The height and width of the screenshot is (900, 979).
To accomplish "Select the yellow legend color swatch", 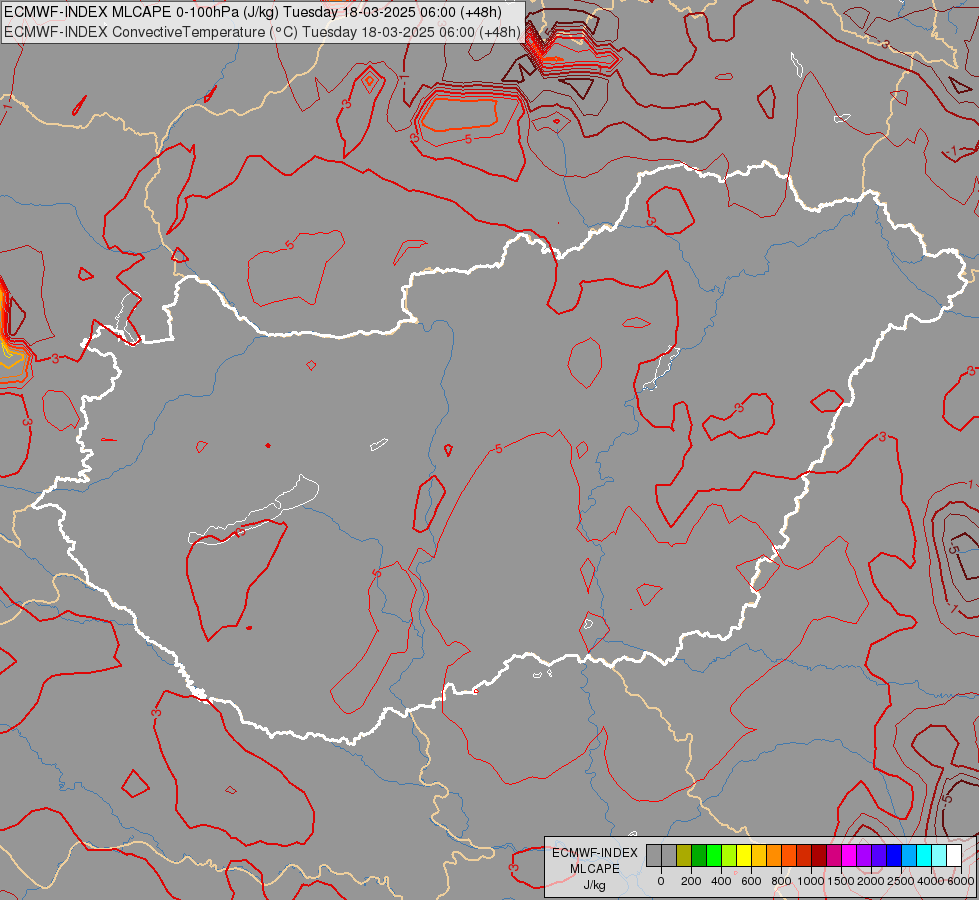I will click(744, 856).
